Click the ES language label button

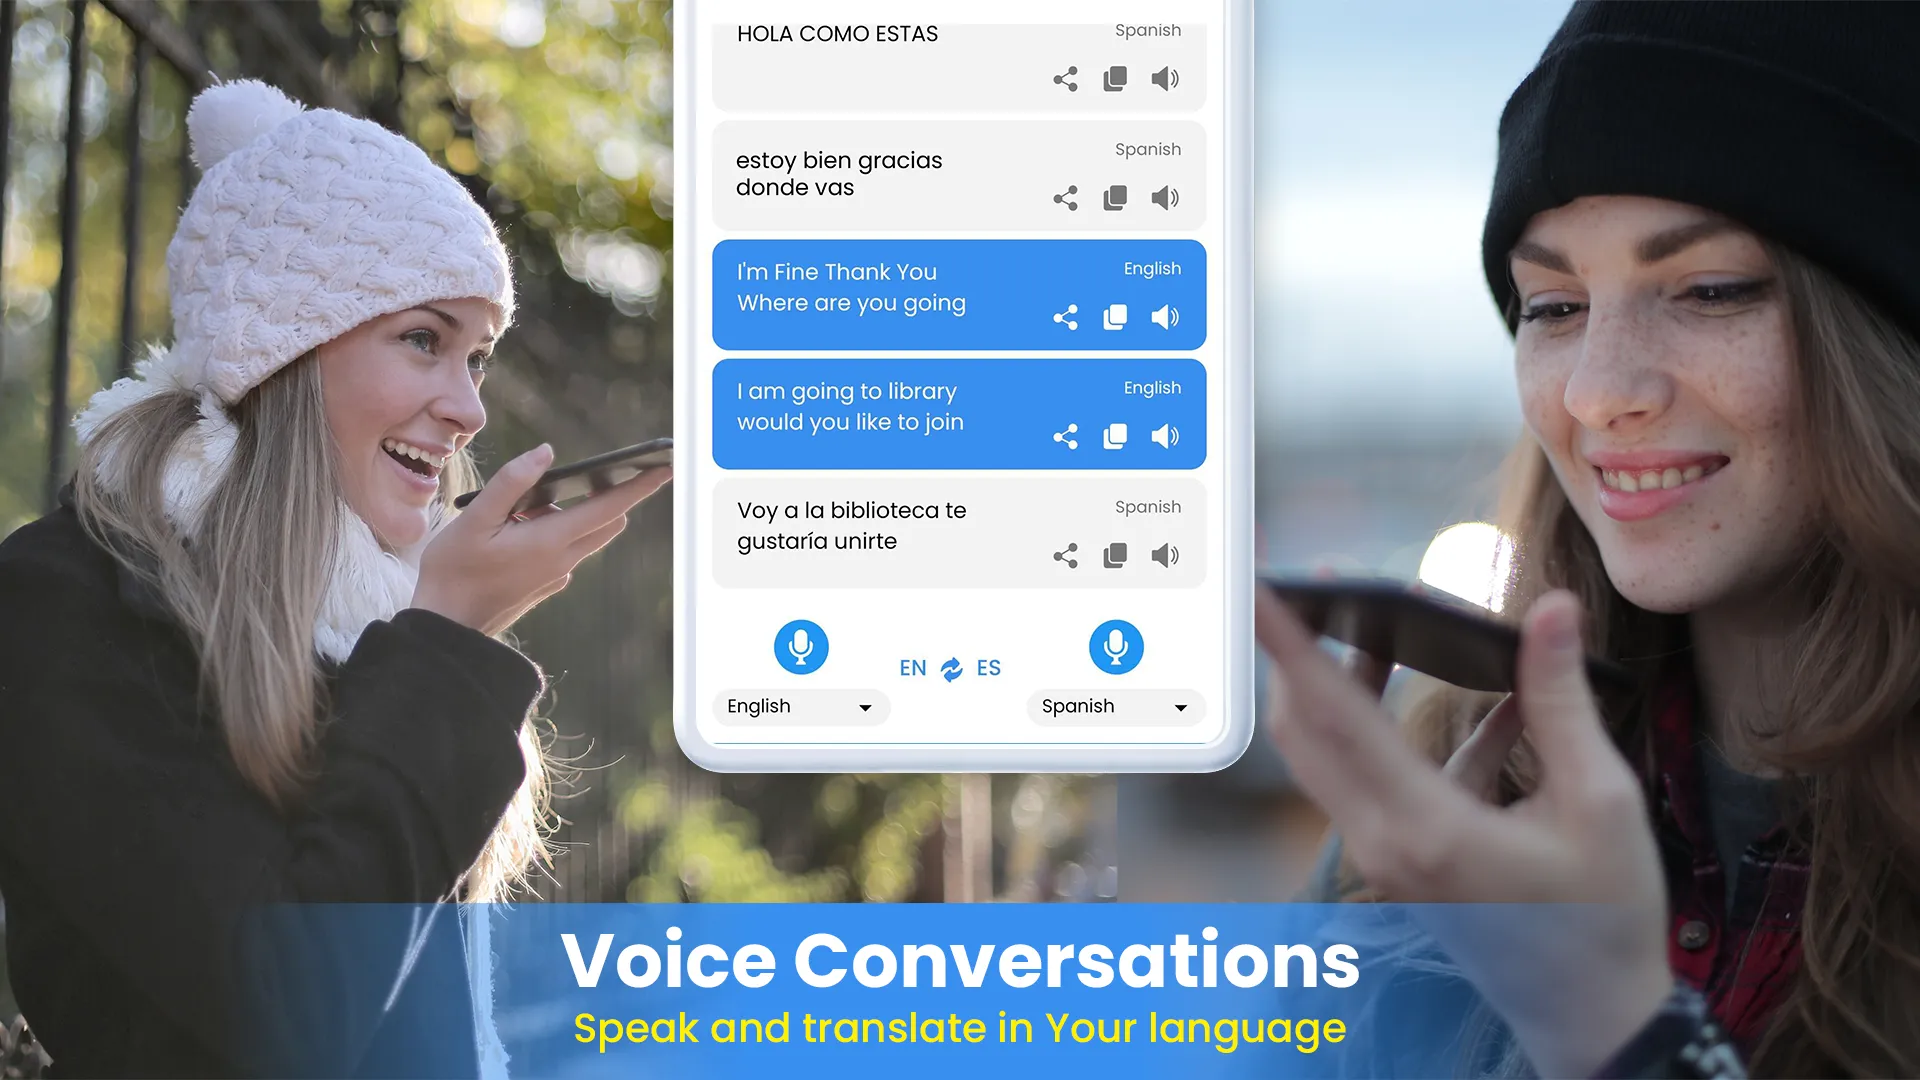[988, 667]
